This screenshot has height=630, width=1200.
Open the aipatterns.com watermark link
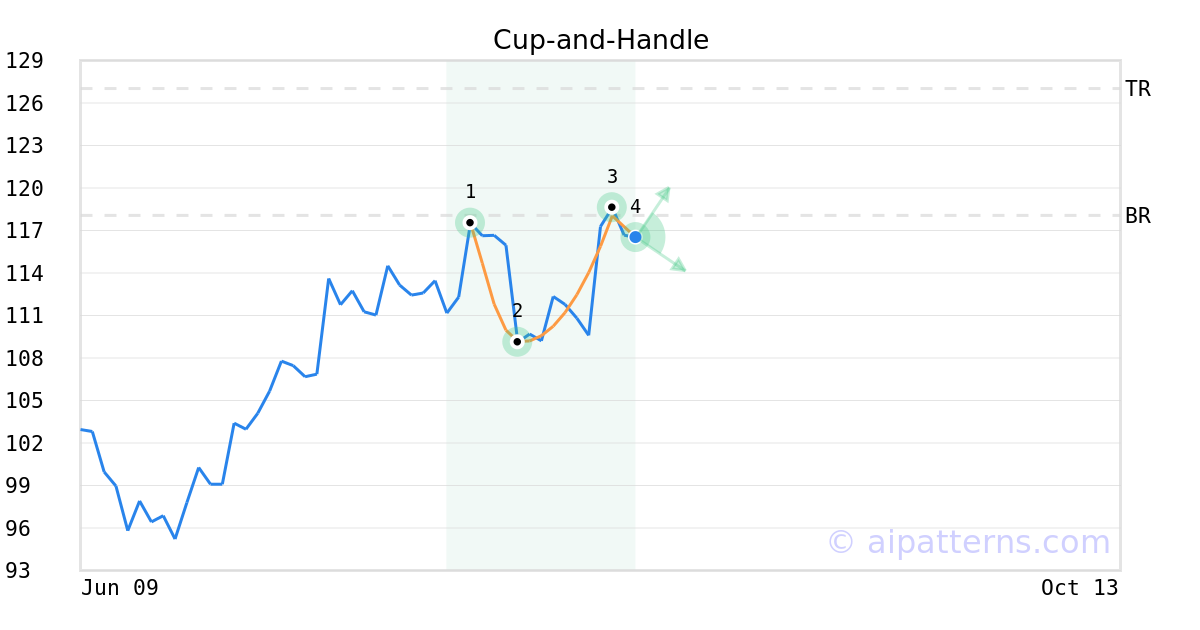968,542
